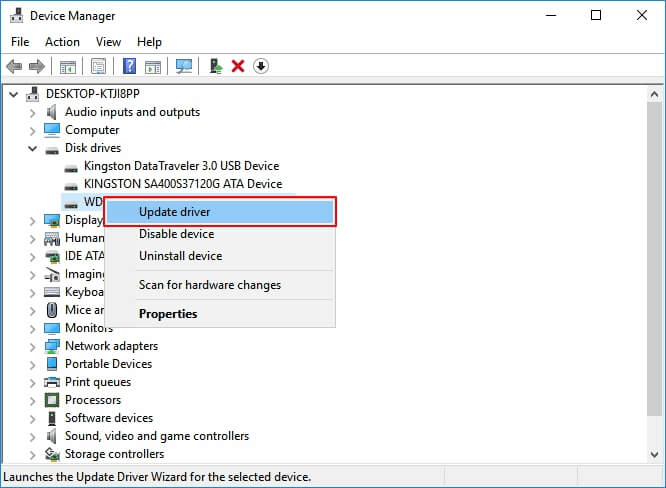Collapse the Disk drives category

pos(33,148)
